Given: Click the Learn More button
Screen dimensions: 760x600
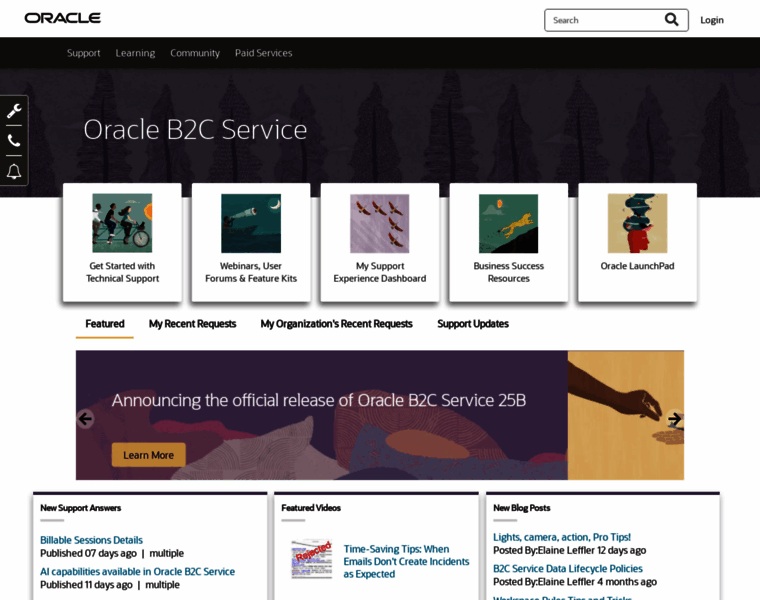Looking at the screenshot, I should click(148, 455).
